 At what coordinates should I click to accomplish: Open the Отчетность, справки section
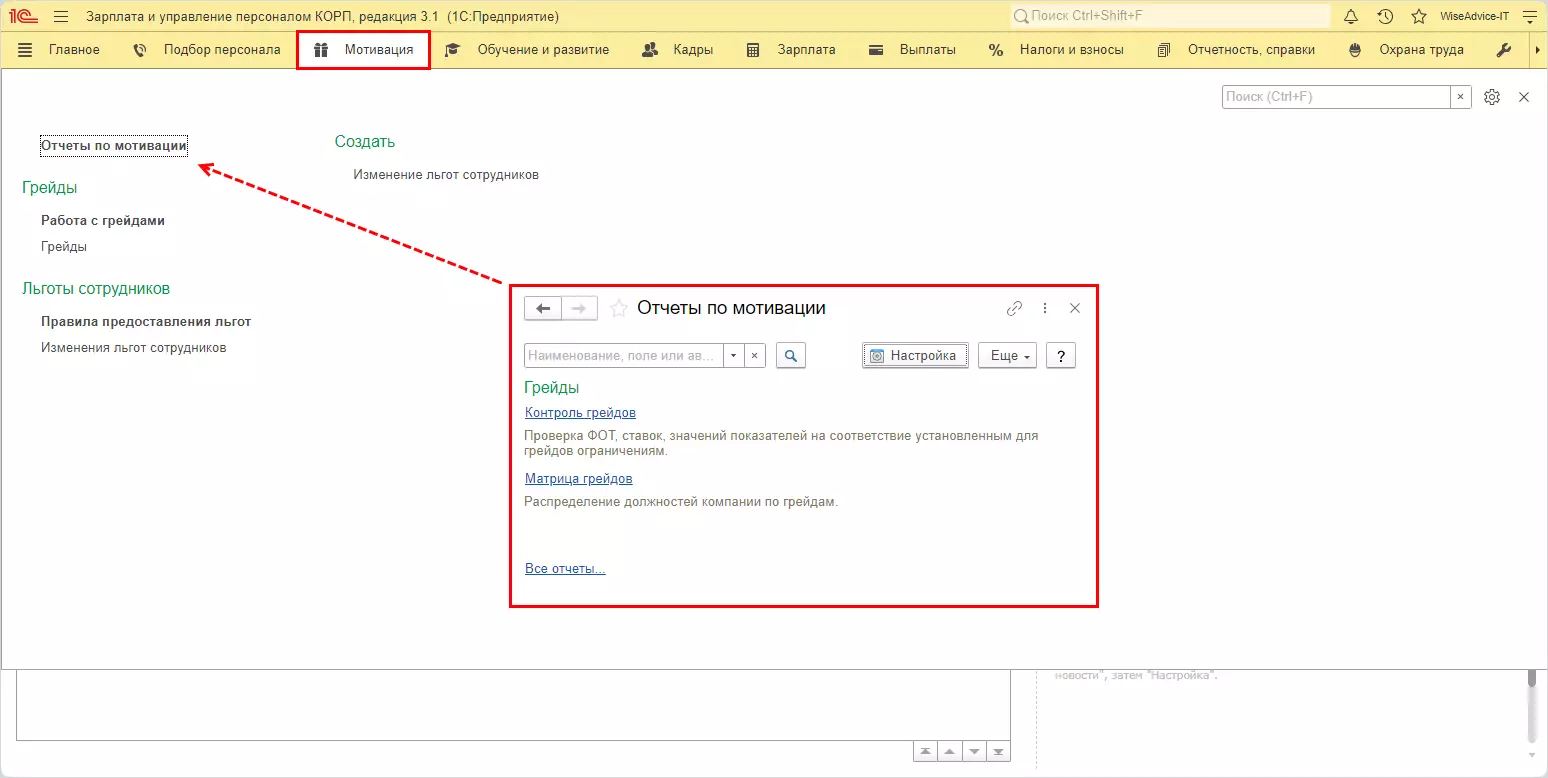point(1251,50)
